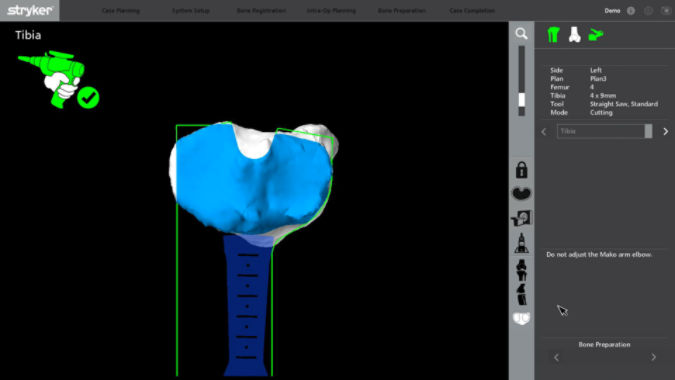Click the 'Left' side value
Screen dimensions: 675x380
(596, 70)
